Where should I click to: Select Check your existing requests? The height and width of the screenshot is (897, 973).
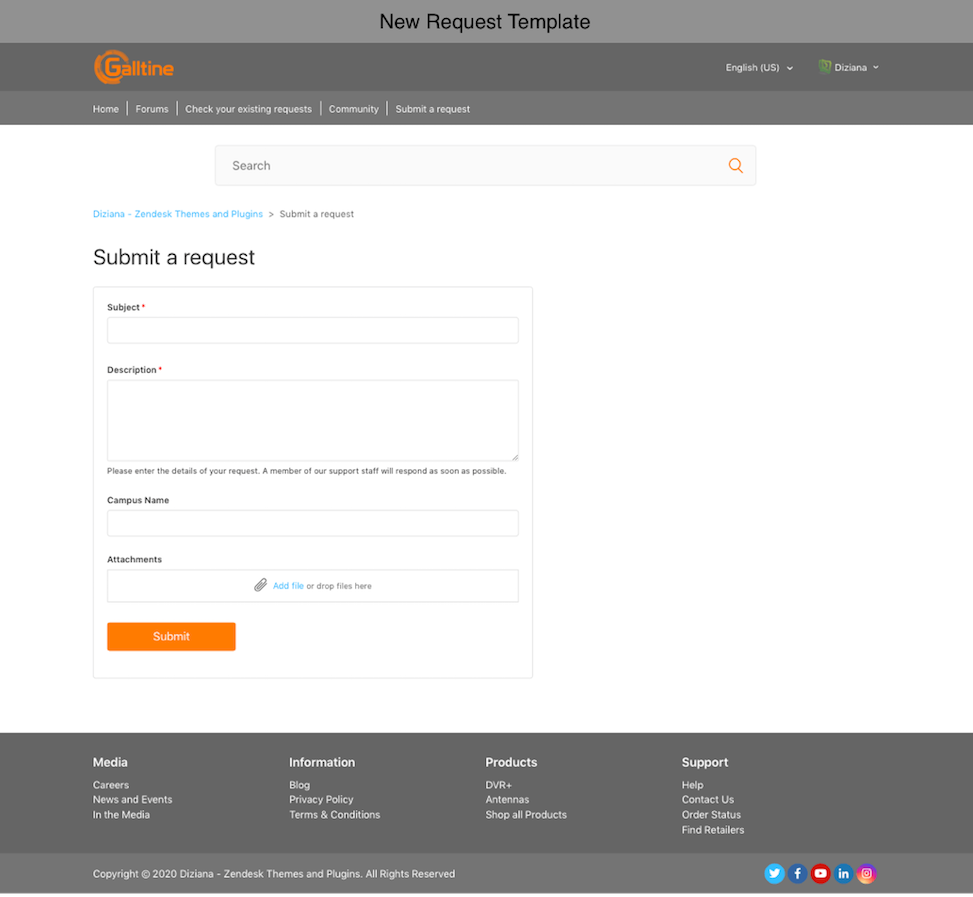pos(248,109)
